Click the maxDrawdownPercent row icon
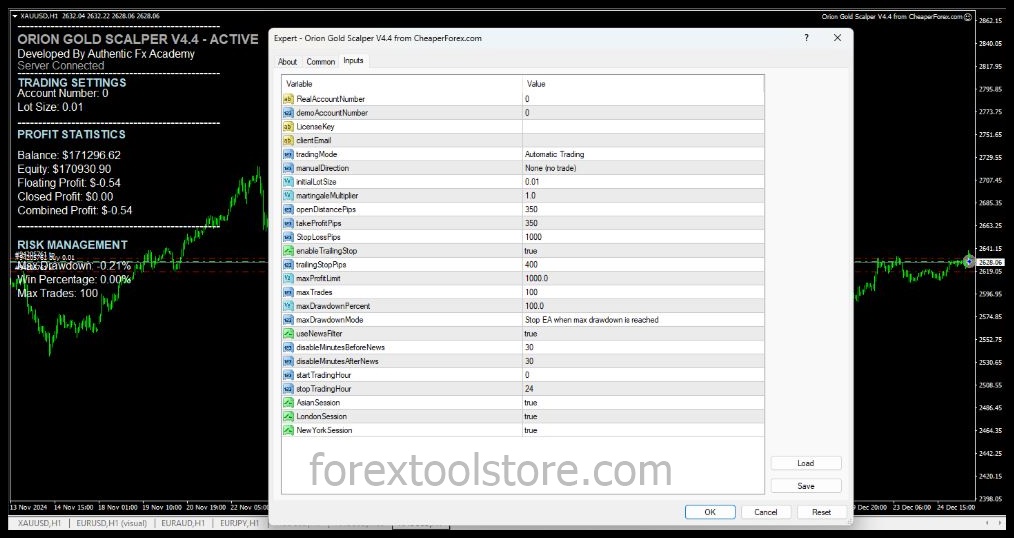 click(x=288, y=306)
